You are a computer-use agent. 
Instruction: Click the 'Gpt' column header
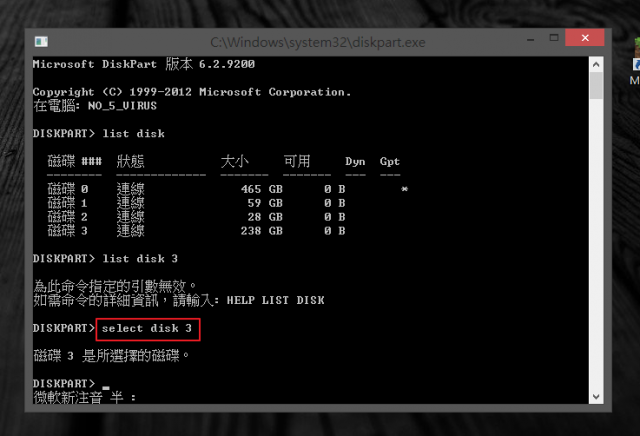[390, 162]
